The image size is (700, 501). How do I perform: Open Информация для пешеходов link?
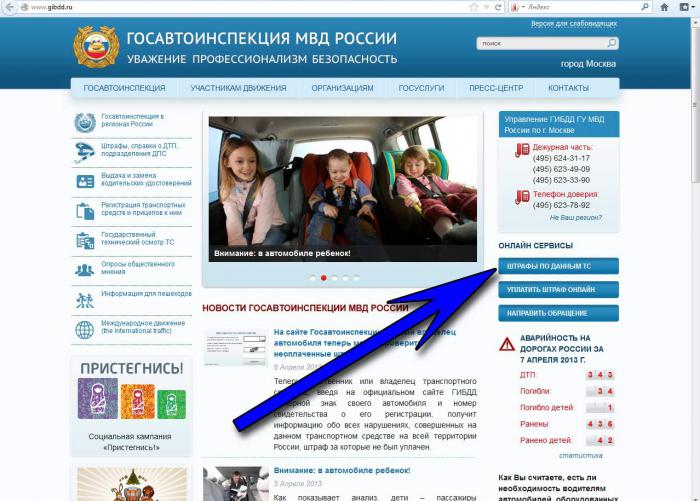click(x=146, y=293)
